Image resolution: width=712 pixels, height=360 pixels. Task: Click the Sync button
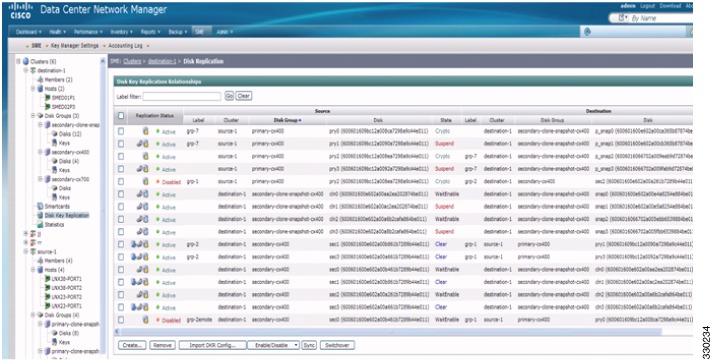[309, 345]
